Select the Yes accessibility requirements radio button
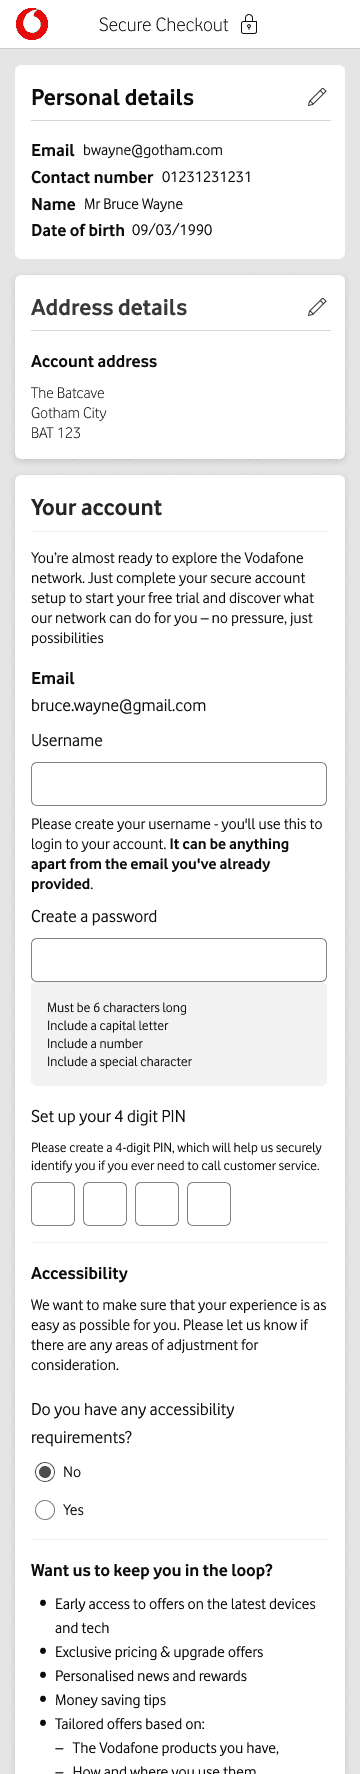This screenshot has width=360, height=1774. 44,1510
